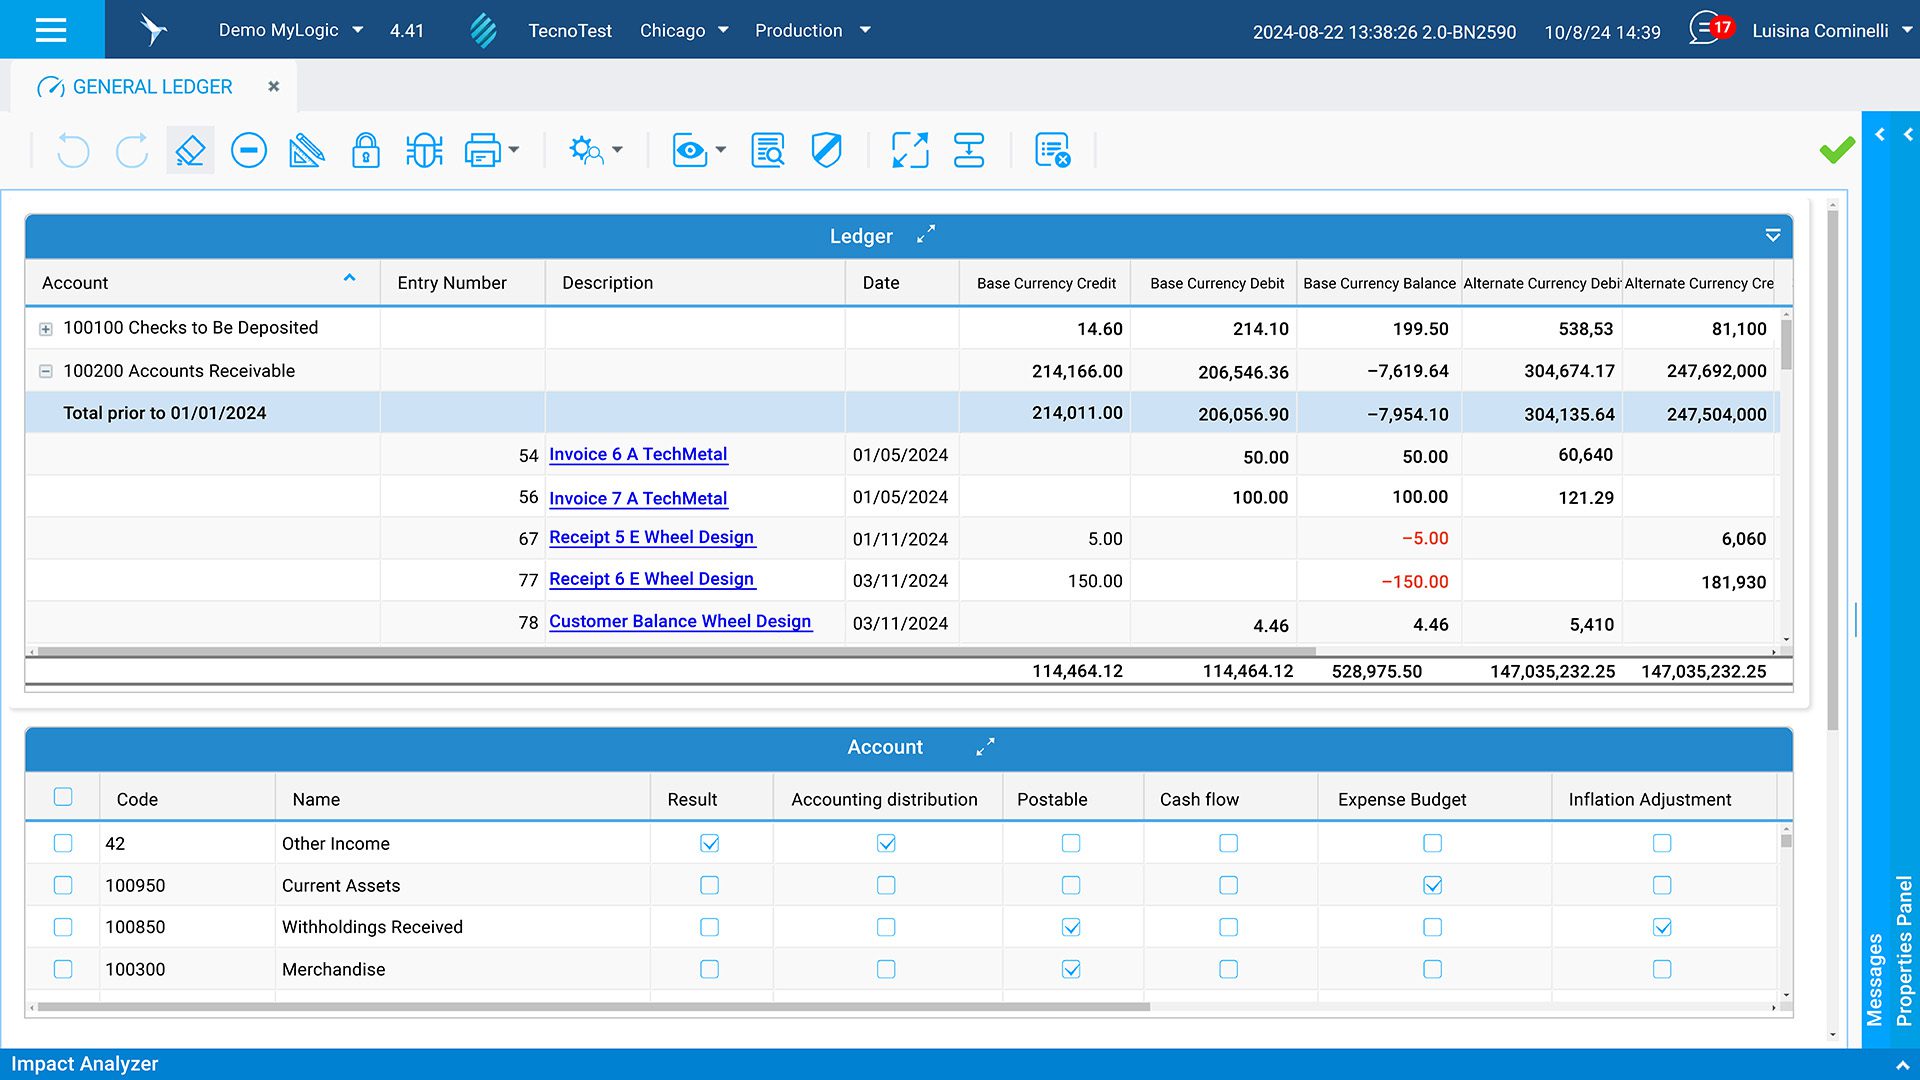The height and width of the screenshot is (1080, 1920).
Task: Click the document search icon in toolbar
Action: click(767, 151)
